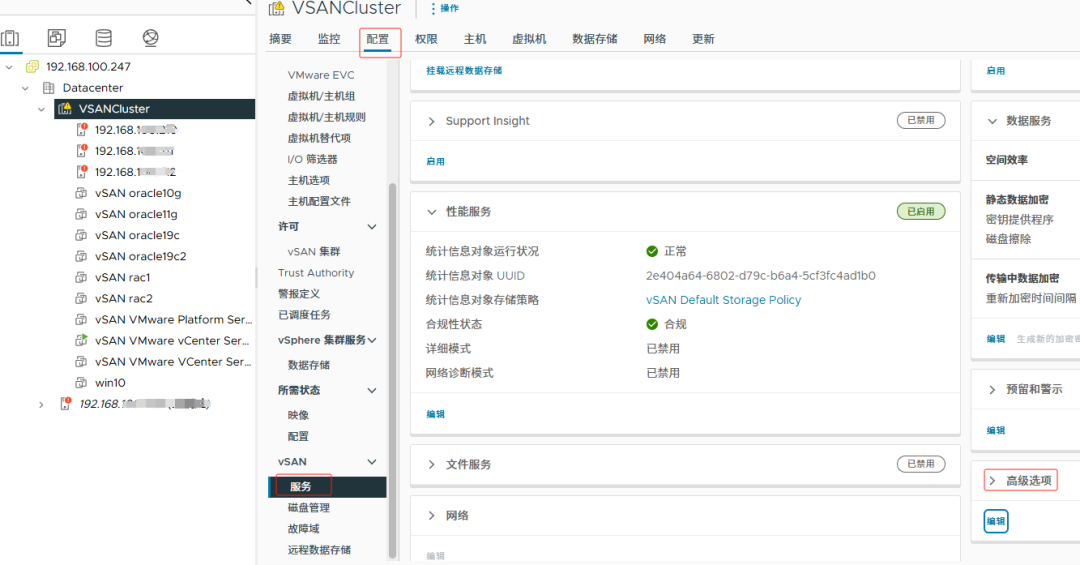Switch to the Networking inventory icon

coord(150,38)
